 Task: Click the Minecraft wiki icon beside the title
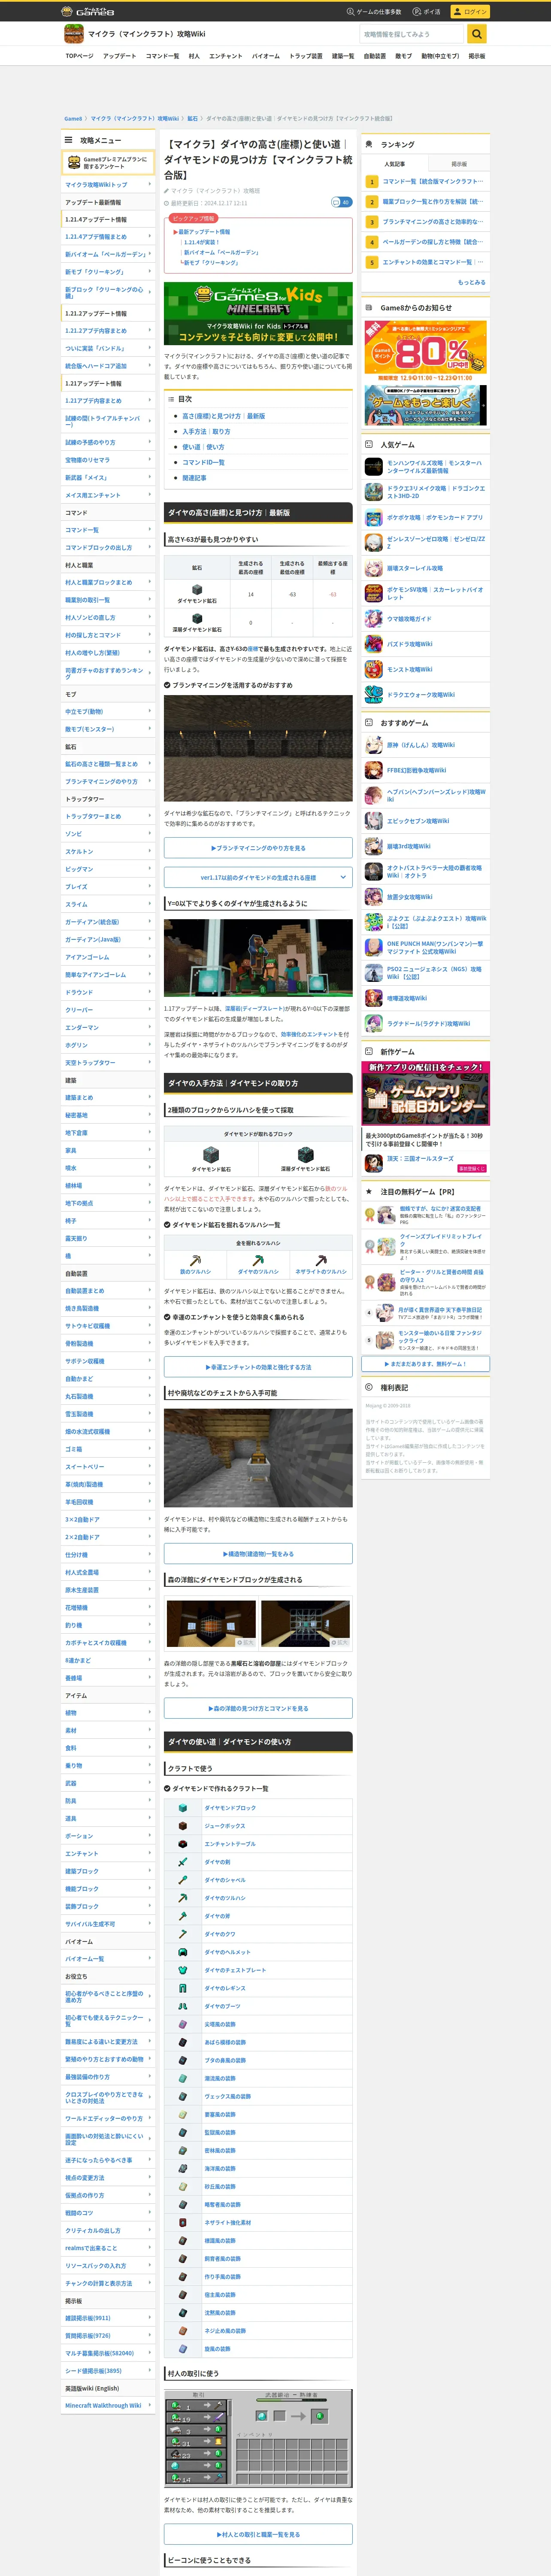tap(74, 34)
